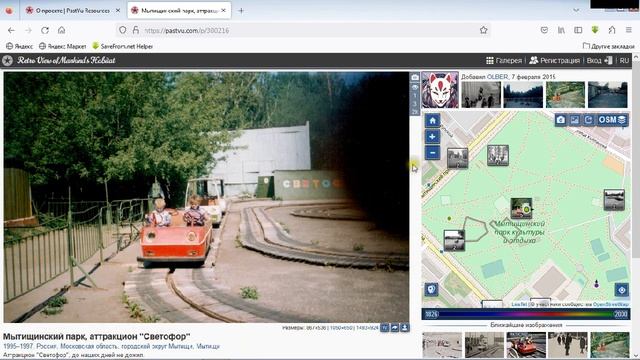Click the map share arrow icon
The width and height of the screenshot is (640, 360).
pyautogui.click(x=588, y=120)
